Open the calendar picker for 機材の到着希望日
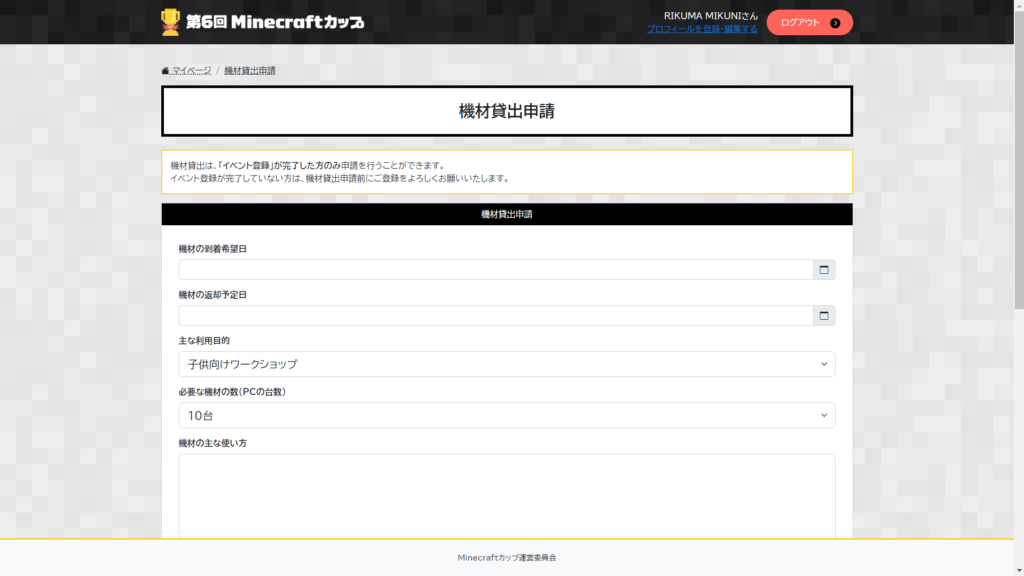This screenshot has height=576, width=1024. coord(824,270)
